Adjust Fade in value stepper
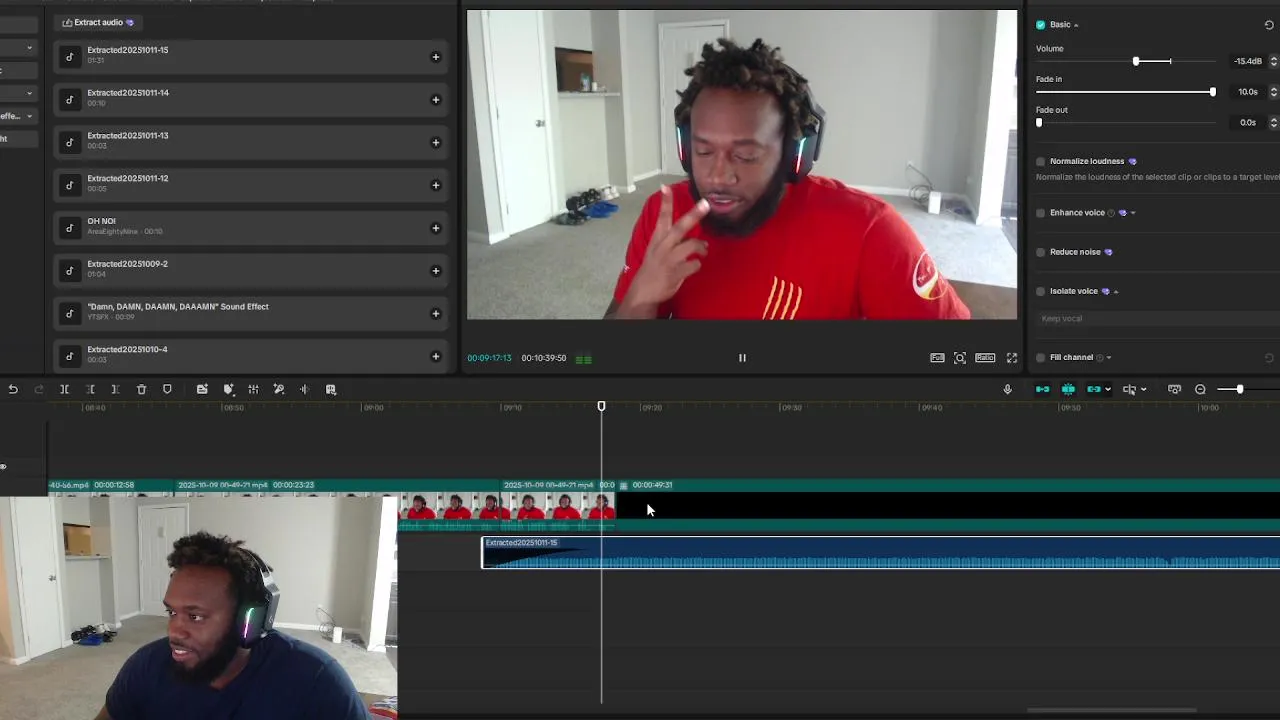This screenshot has height=720, width=1280. 1273,92
